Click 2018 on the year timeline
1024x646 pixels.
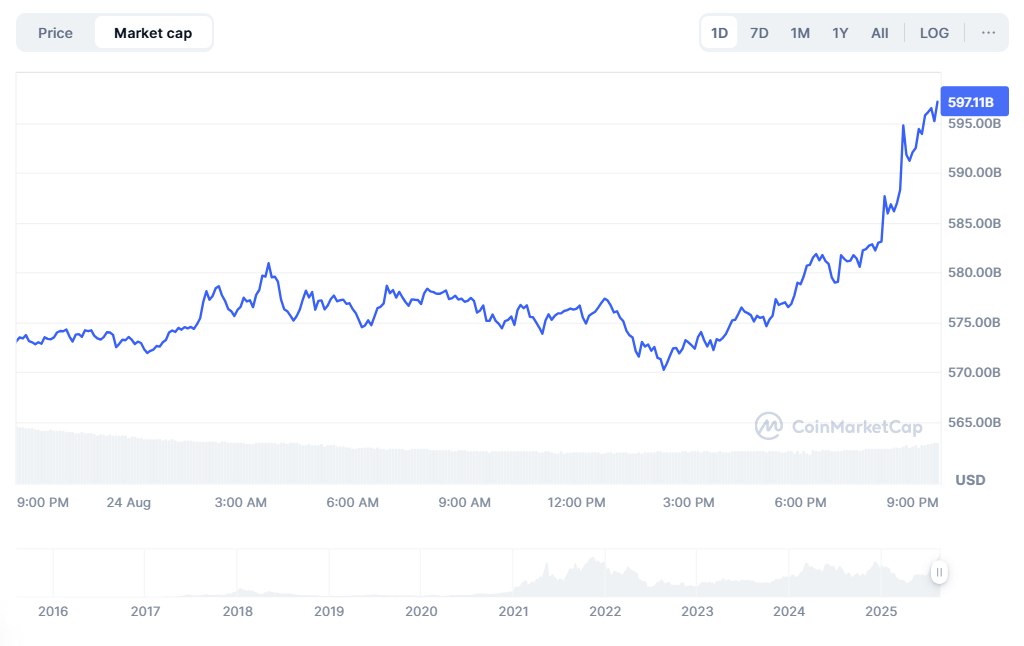pos(237,611)
